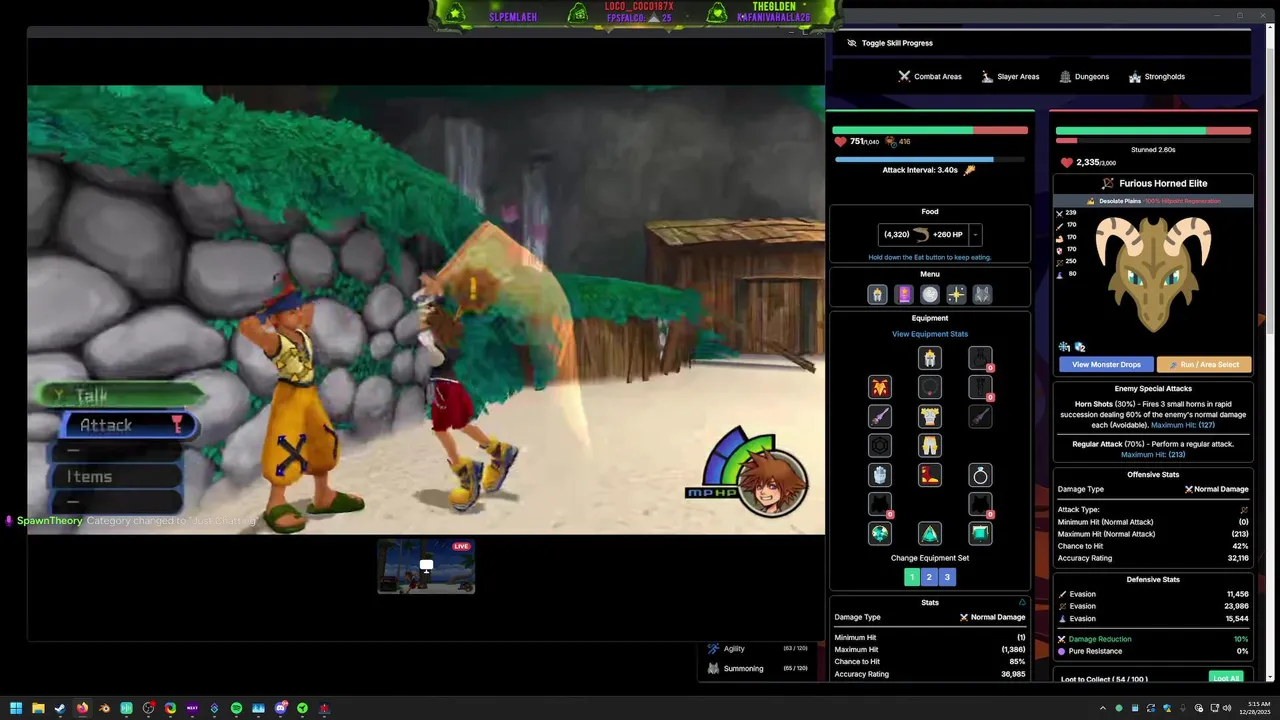The width and height of the screenshot is (1280, 720).
Task: Open the Combat Areas tab
Action: [x=929, y=76]
